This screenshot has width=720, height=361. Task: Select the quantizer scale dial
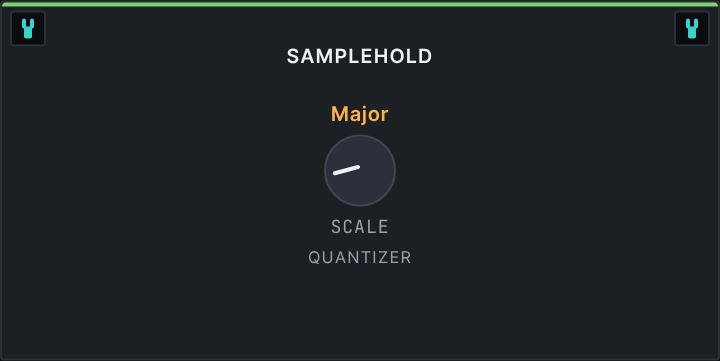click(360, 170)
